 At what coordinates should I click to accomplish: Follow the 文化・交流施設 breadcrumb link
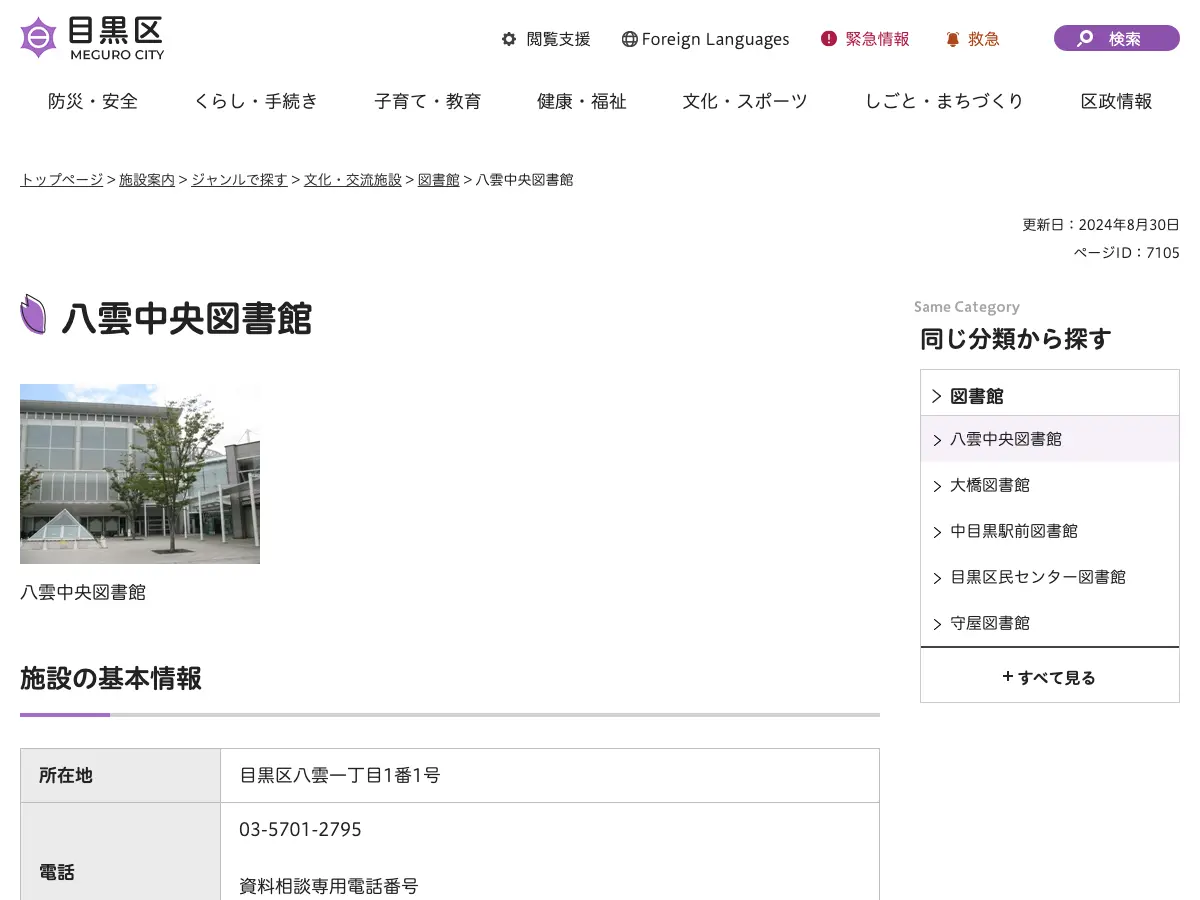click(x=353, y=180)
